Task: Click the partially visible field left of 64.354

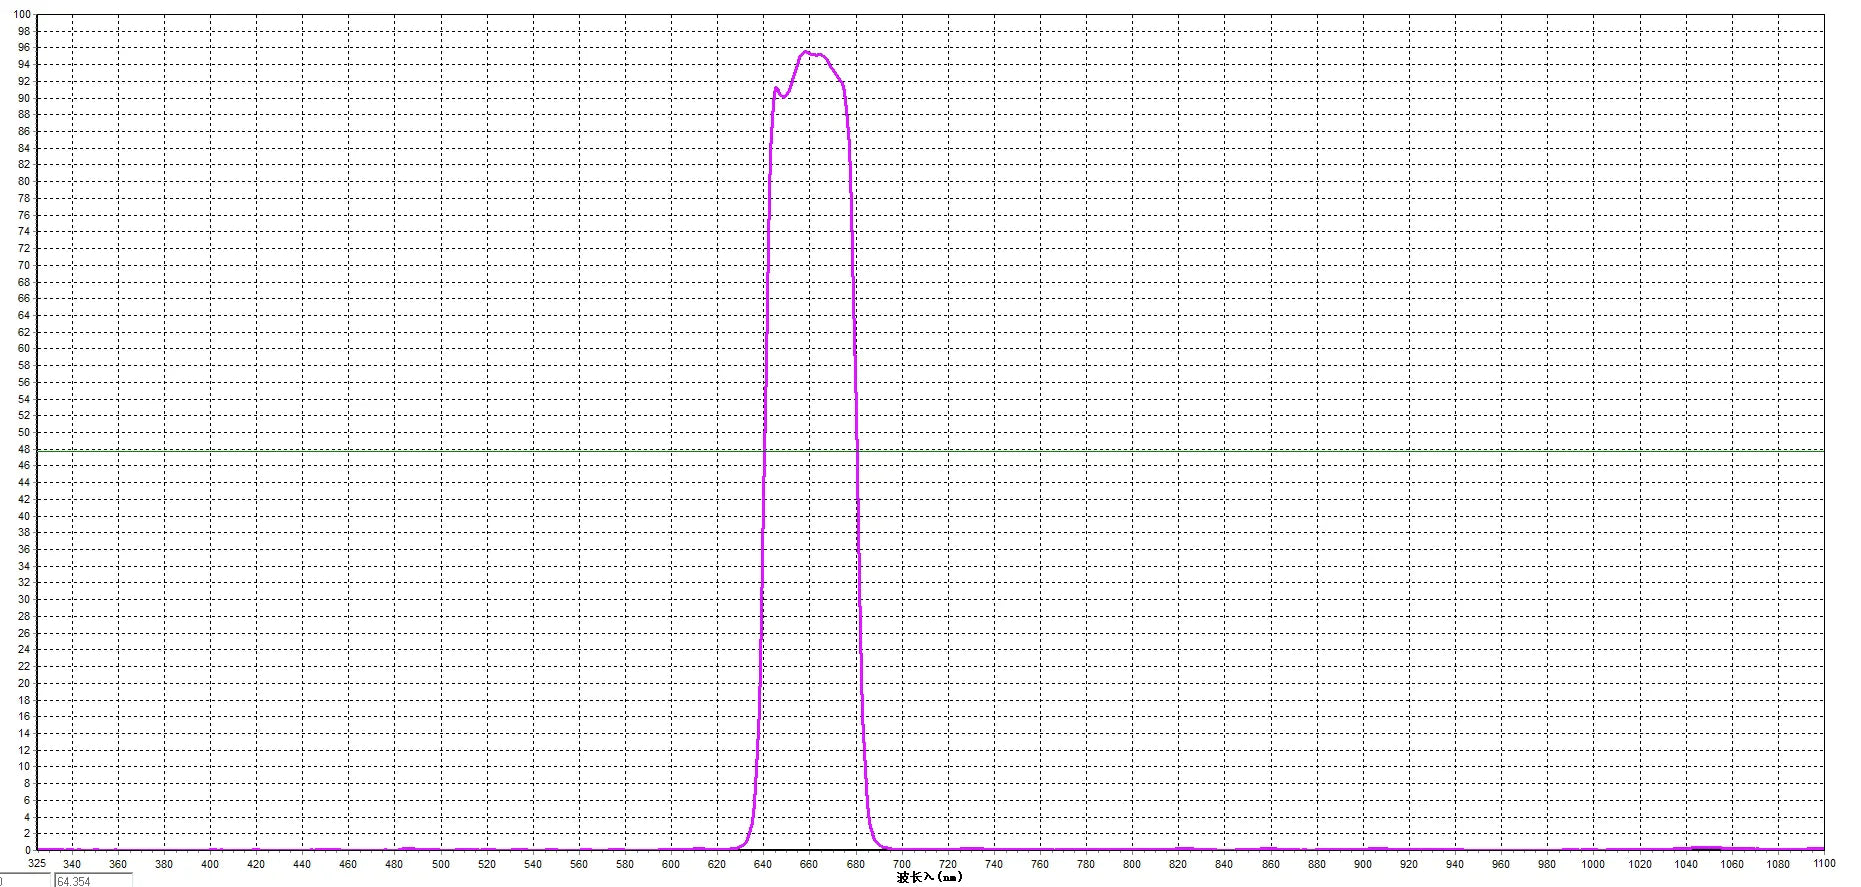Action: click(x=22, y=881)
